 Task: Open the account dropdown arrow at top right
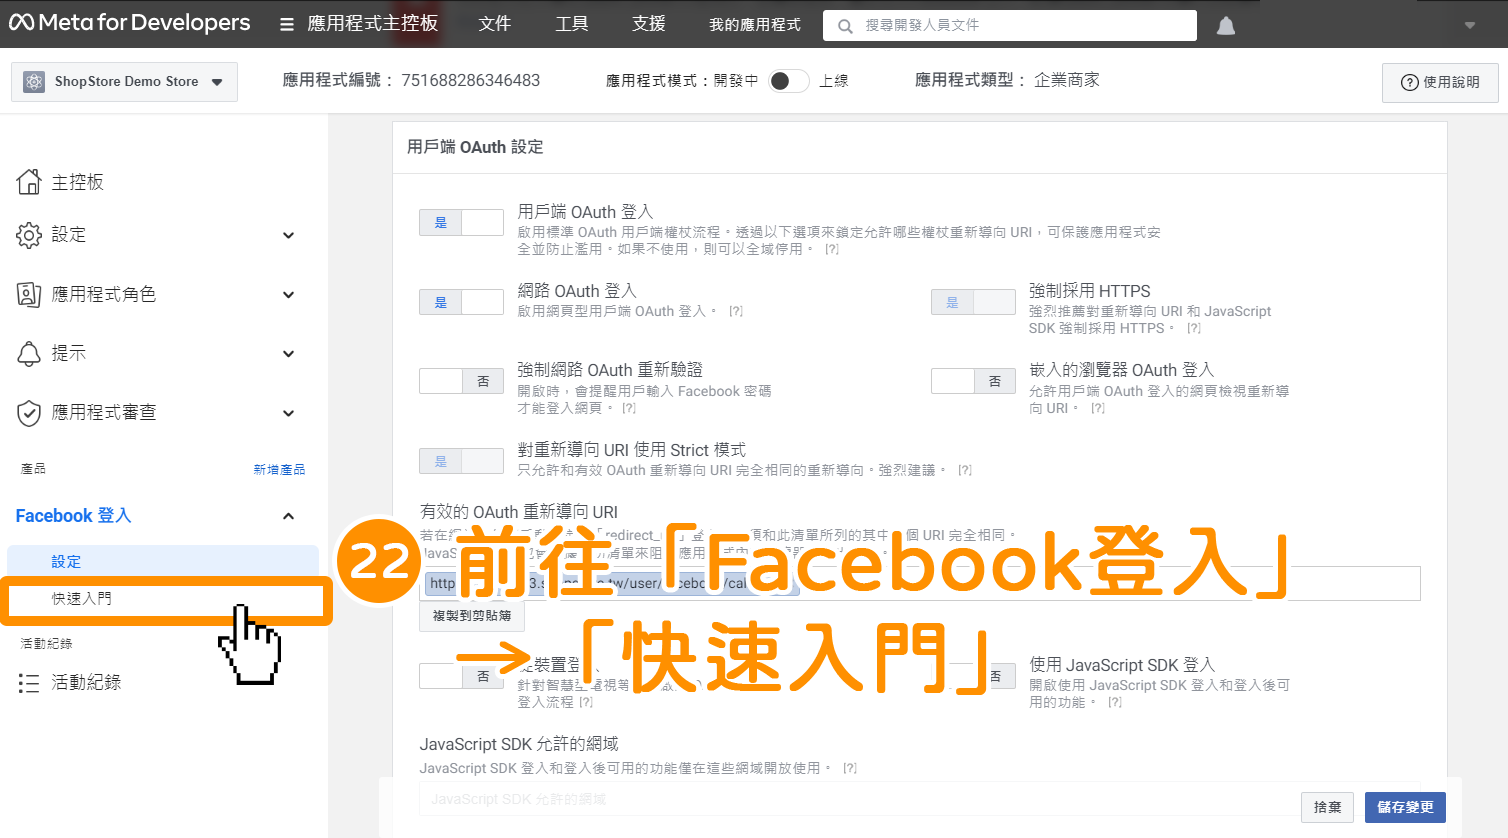pyautogui.click(x=1470, y=26)
